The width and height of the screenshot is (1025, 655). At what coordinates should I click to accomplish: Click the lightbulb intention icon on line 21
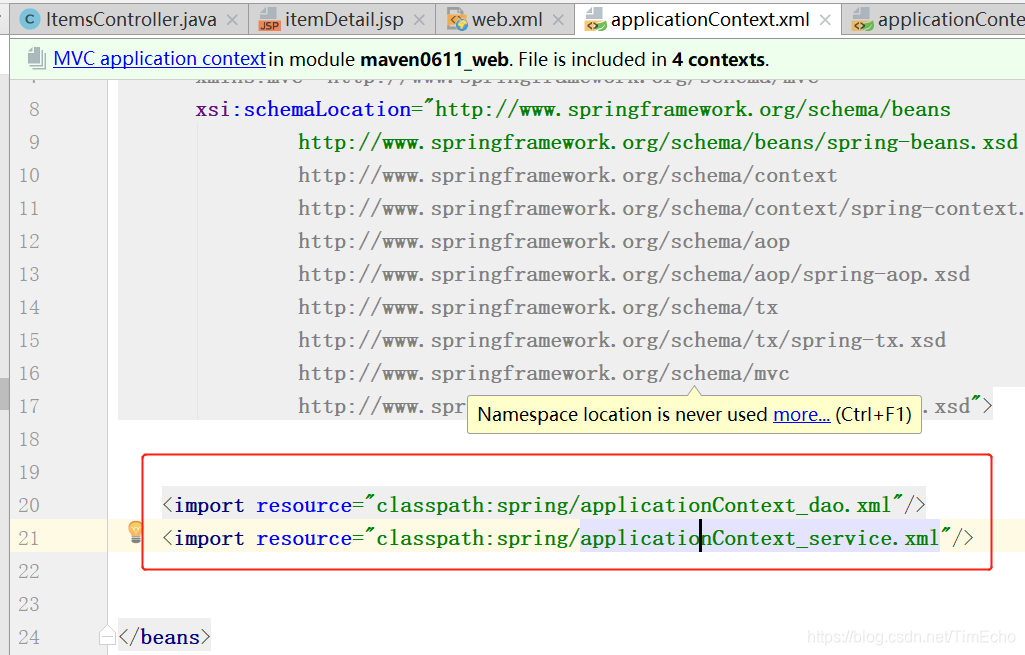[x=135, y=532]
